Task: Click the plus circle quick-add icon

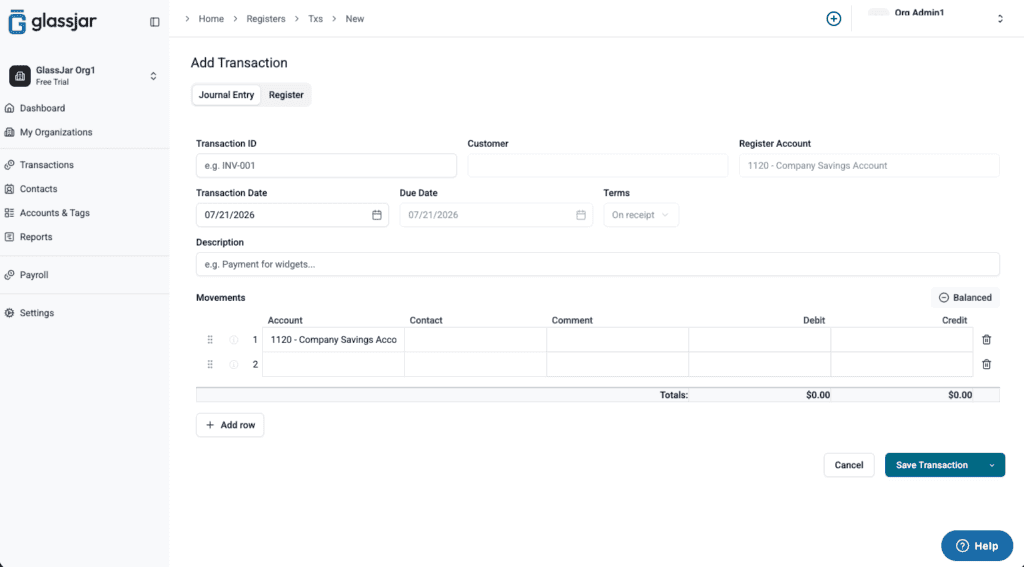Action: tap(833, 19)
